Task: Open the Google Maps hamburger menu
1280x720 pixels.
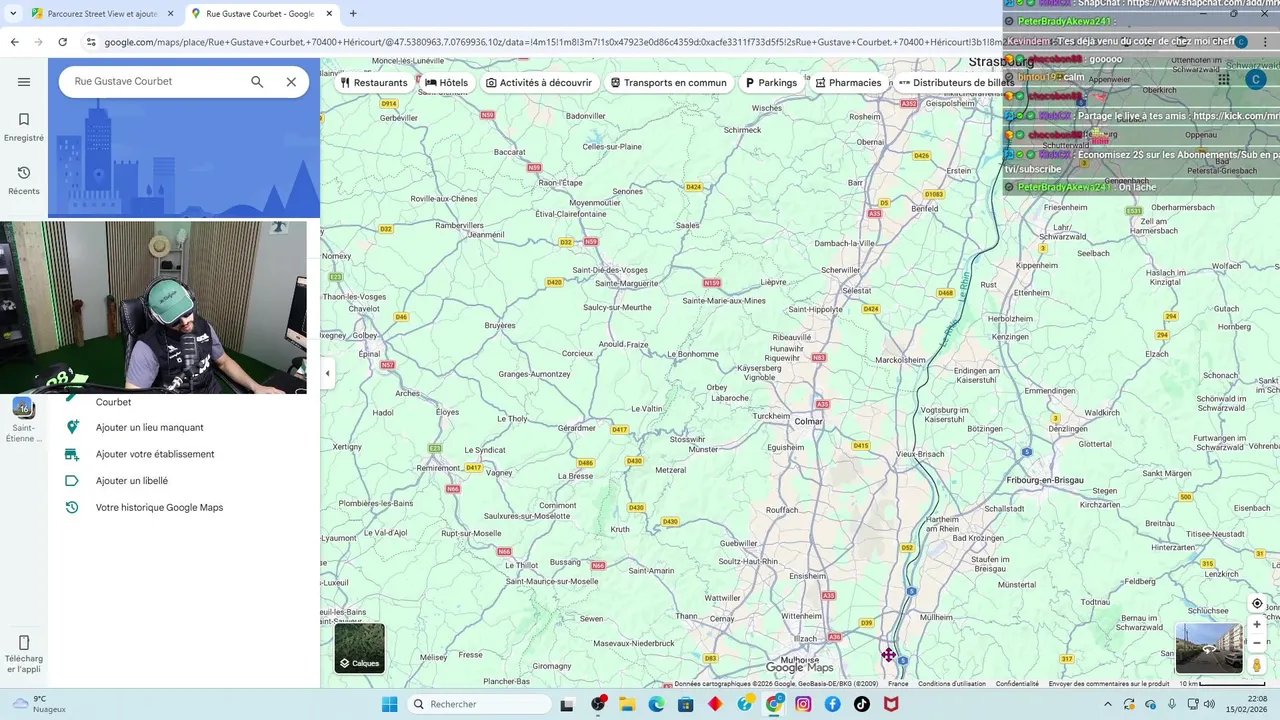Action: click(x=24, y=82)
